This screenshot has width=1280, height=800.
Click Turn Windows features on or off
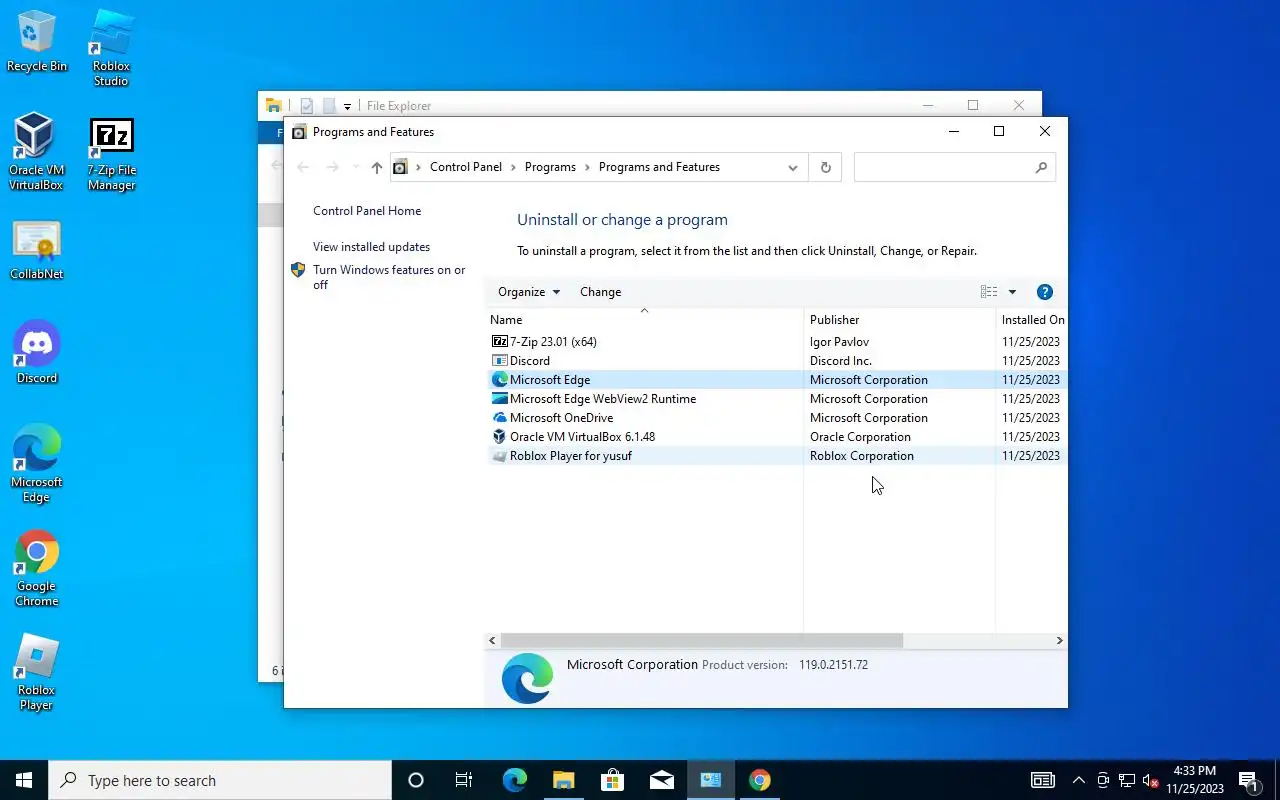(389, 277)
